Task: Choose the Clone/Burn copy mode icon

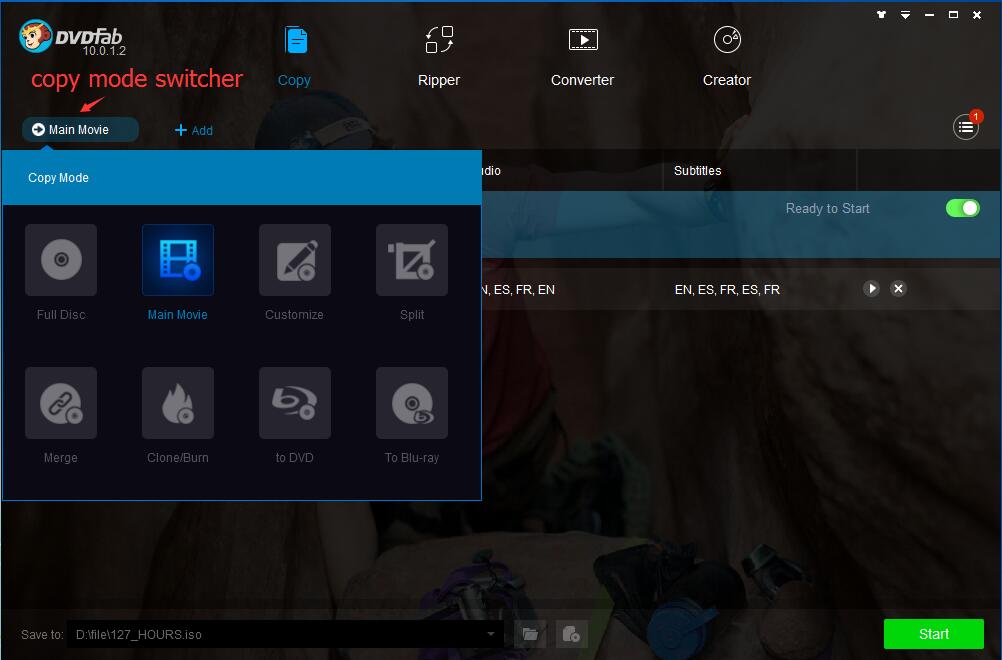Action: (x=178, y=403)
